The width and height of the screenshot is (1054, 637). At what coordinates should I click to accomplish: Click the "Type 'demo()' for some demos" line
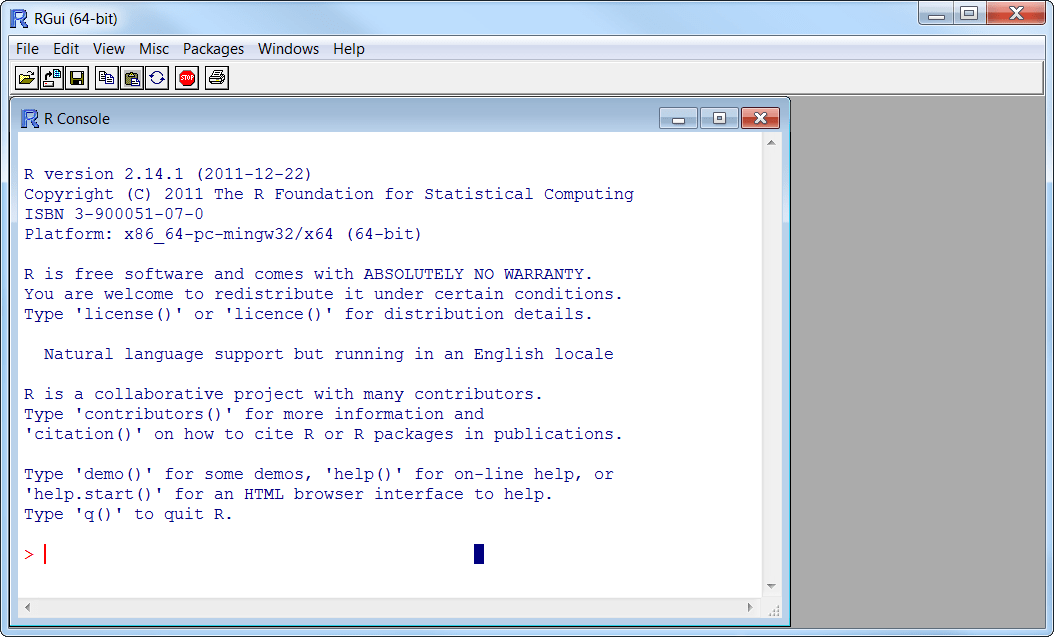[319, 474]
